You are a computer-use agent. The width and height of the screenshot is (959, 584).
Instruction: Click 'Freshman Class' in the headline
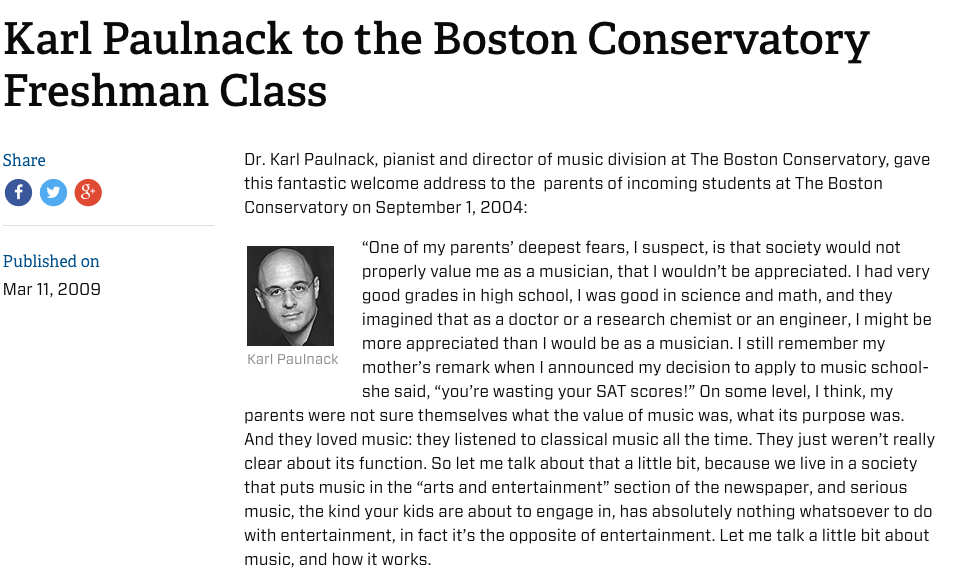[165, 91]
